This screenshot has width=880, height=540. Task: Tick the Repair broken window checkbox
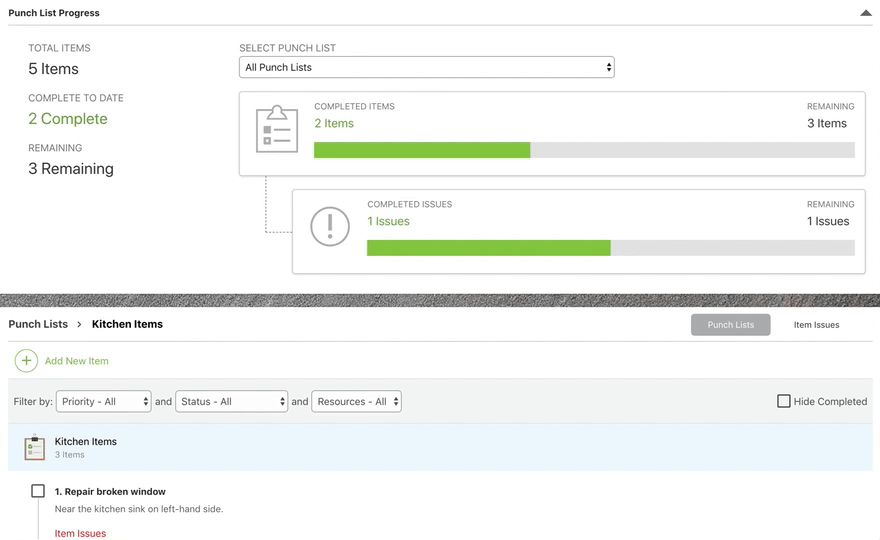tap(38, 491)
